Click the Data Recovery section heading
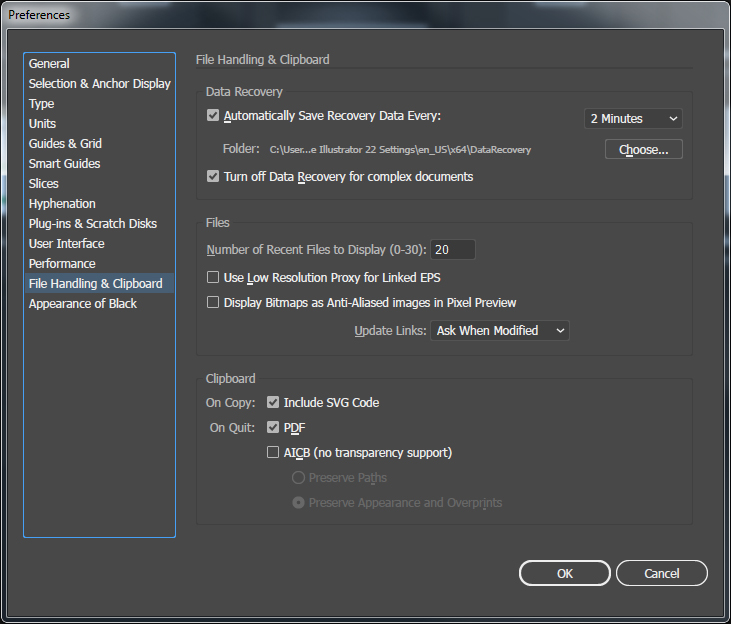The image size is (731, 624). tap(244, 92)
